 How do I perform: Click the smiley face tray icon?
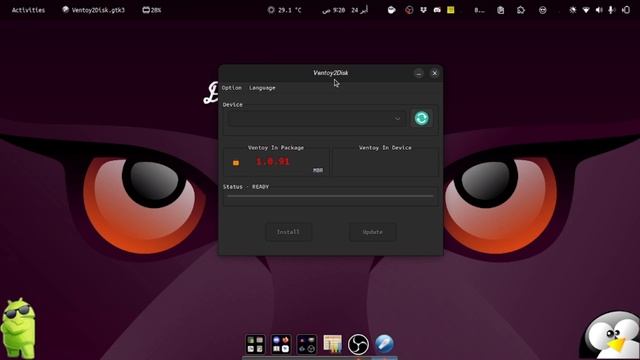pyautogui.click(x=542, y=10)
